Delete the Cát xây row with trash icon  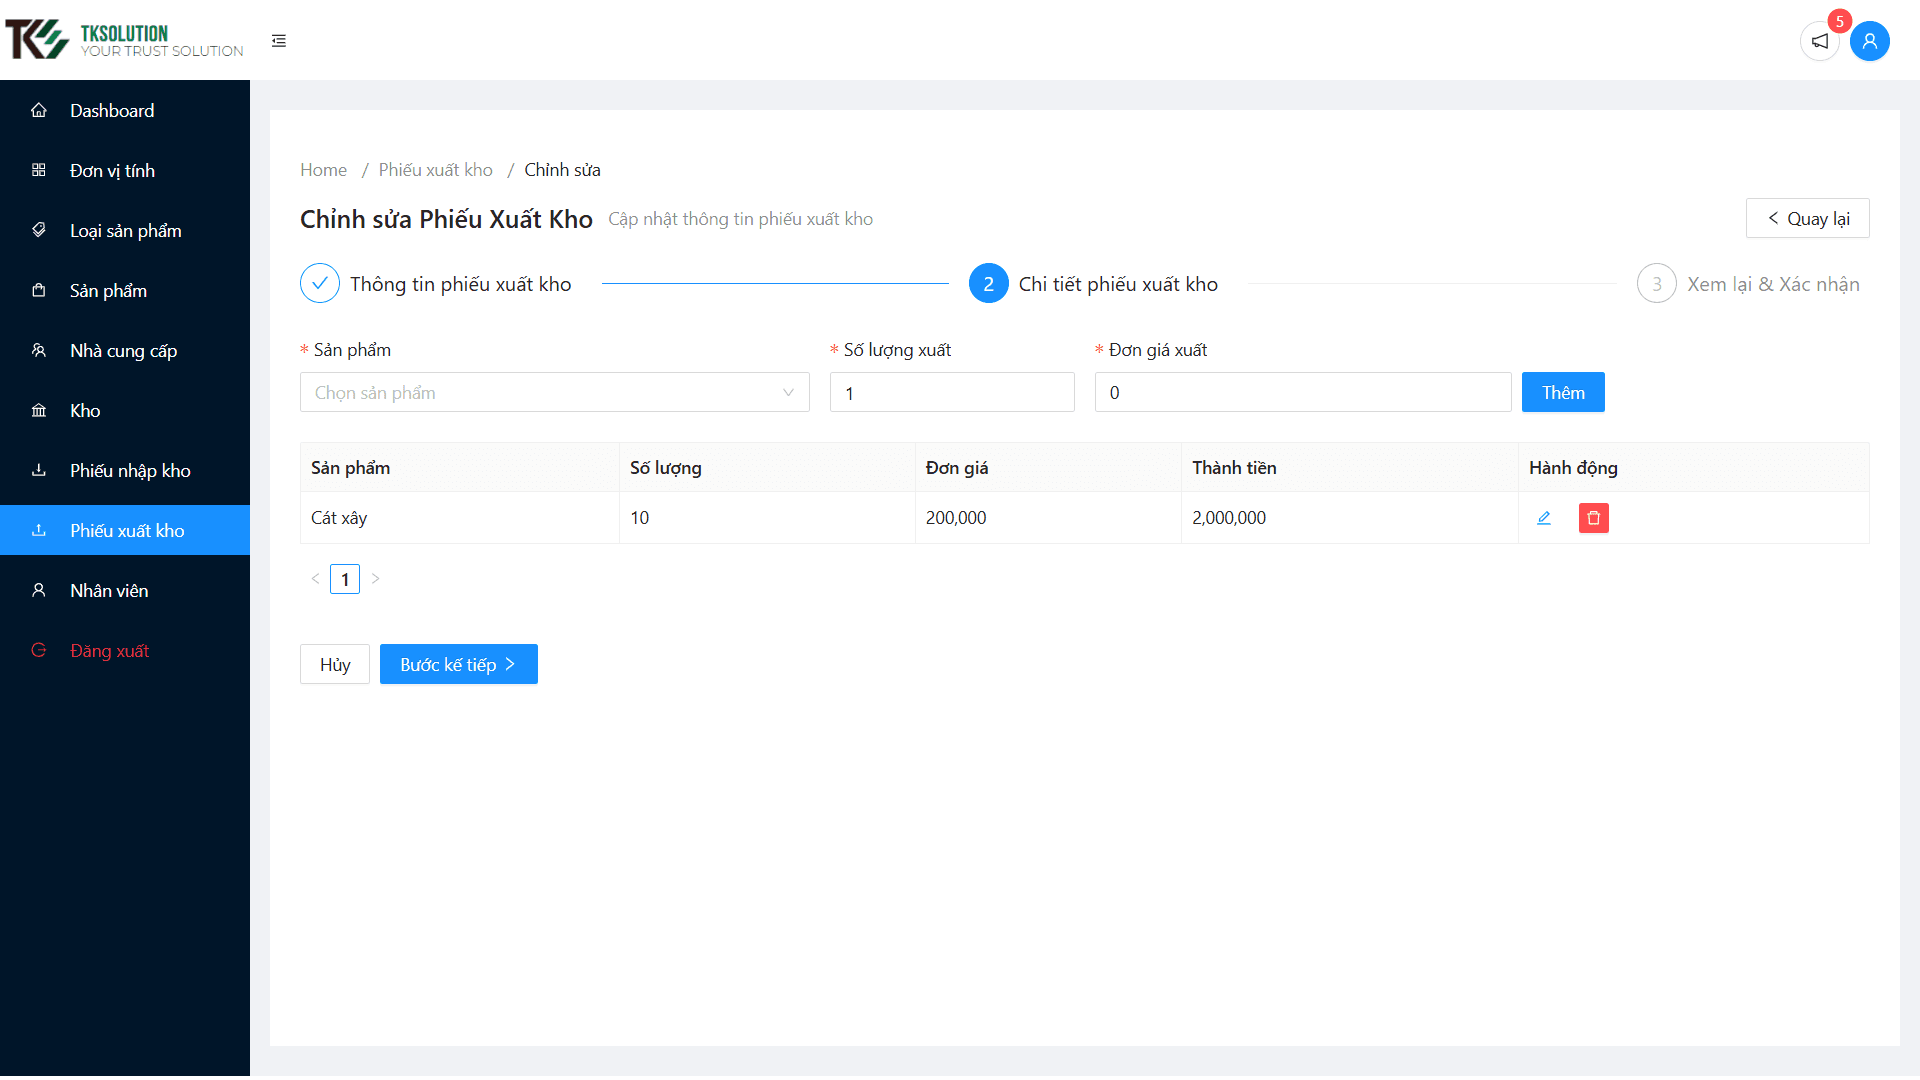pos(1594,518)
